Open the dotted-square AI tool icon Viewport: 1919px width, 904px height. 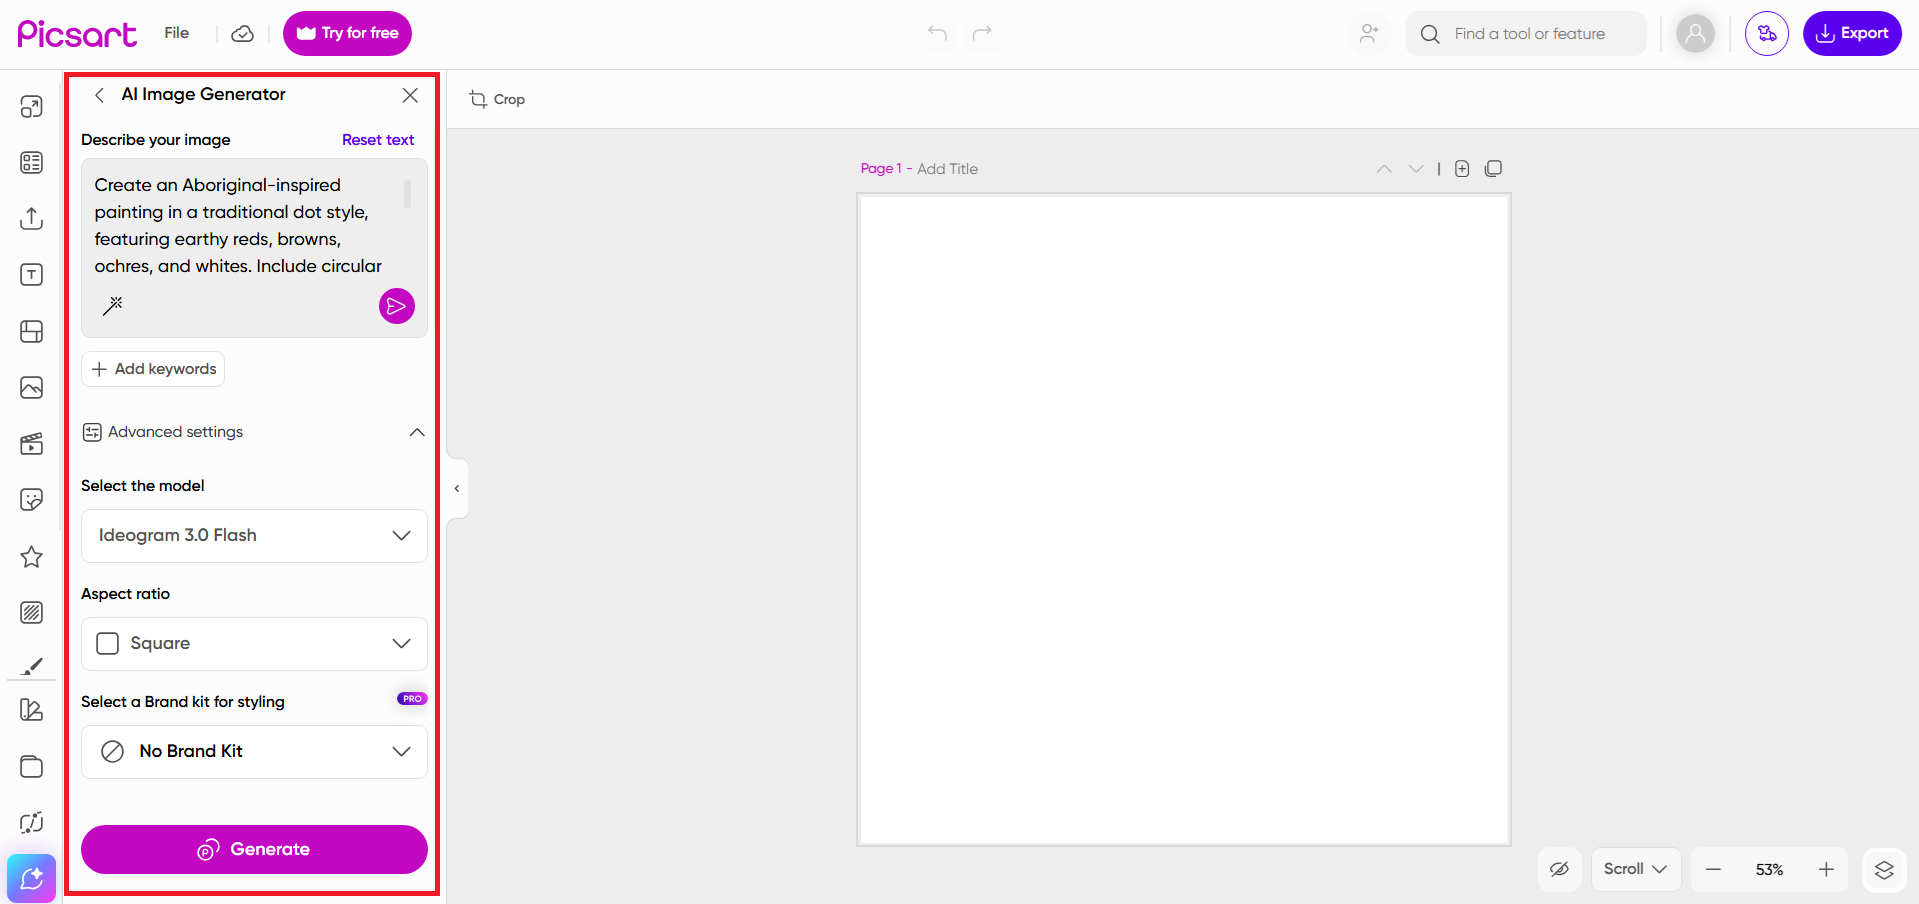(x=32, y=822)
